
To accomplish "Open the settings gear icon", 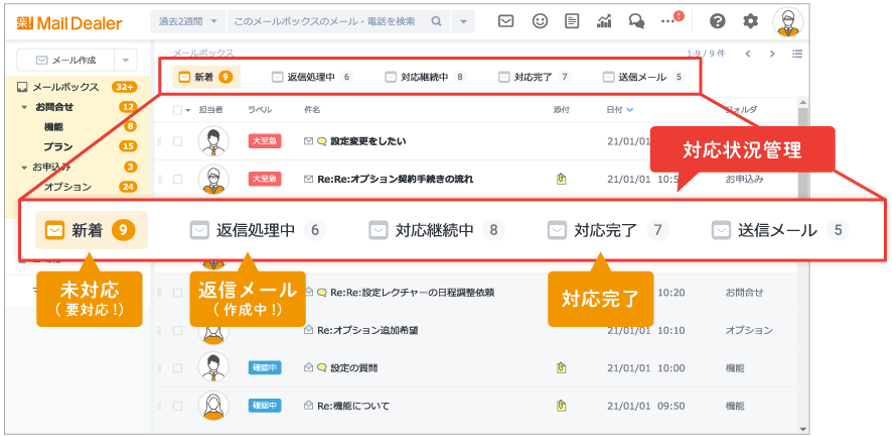I will click(750, 21).
